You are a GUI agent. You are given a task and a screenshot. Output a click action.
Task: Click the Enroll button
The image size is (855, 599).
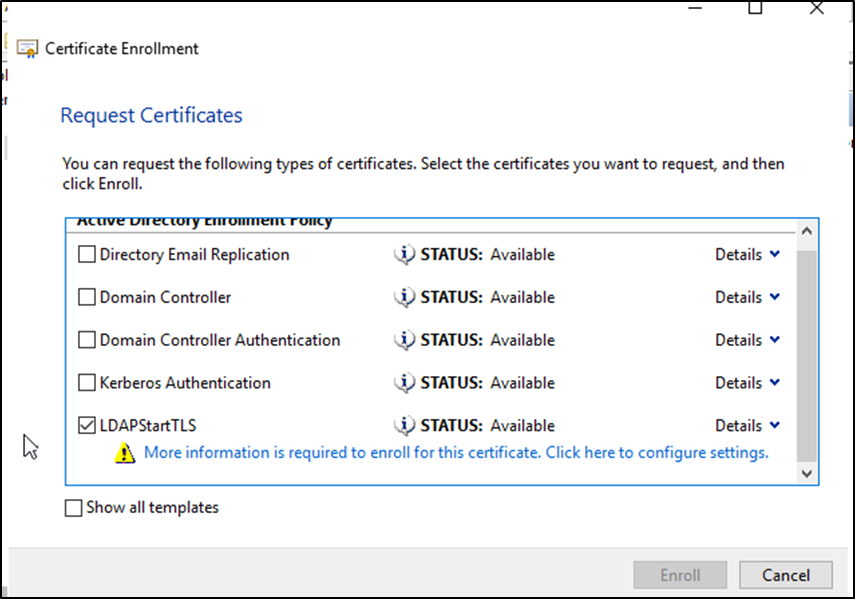point(680,575)
